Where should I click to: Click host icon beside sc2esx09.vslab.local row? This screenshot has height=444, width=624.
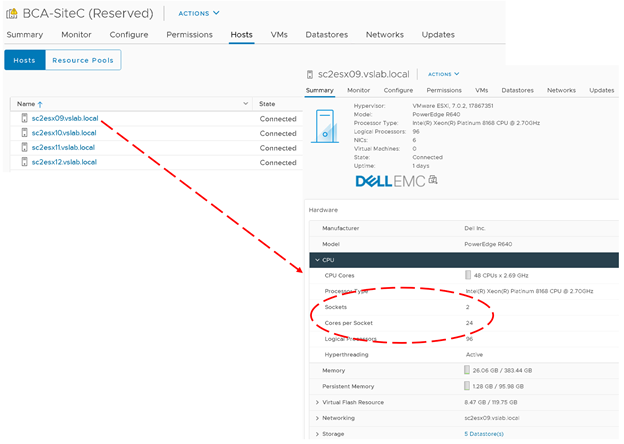coord(24,118)
